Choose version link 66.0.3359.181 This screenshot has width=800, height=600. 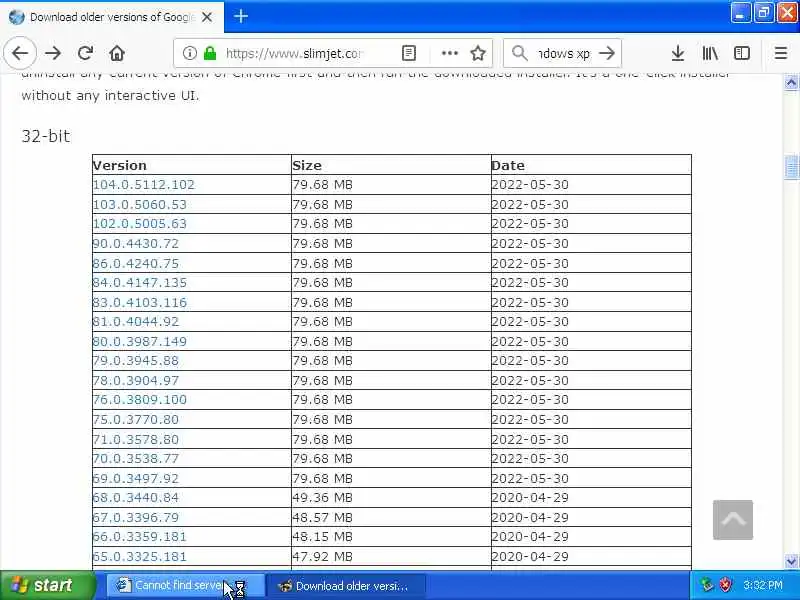click(140, 537)
